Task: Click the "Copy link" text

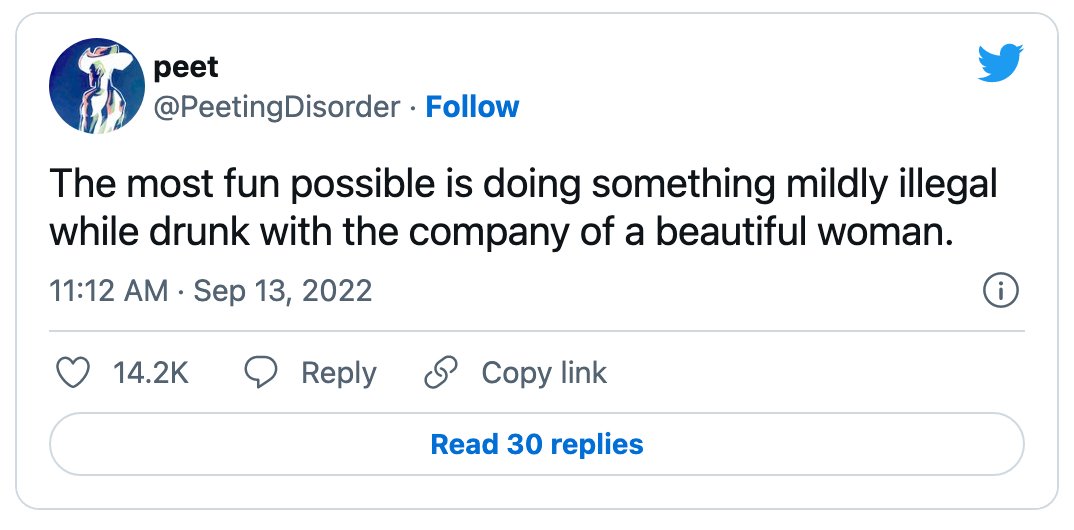Action: (x=544, y=373)
